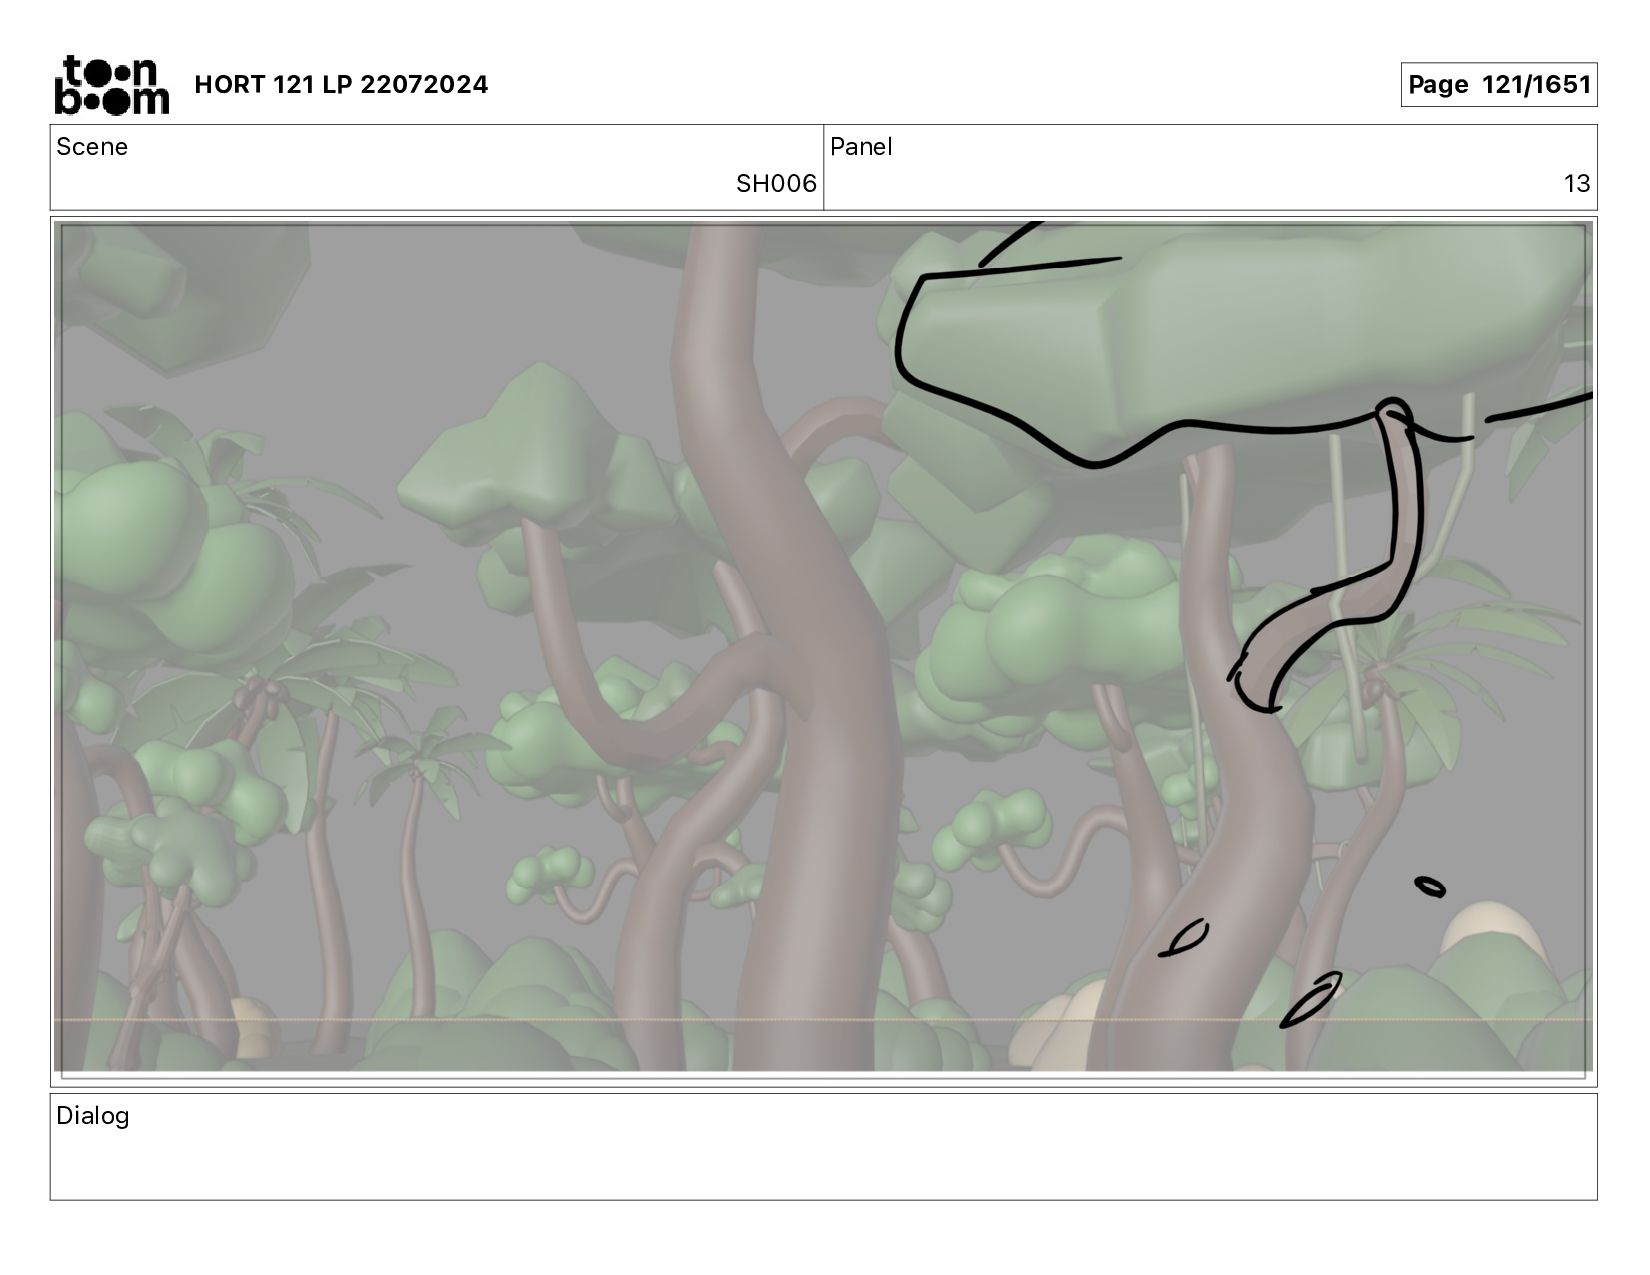Click the 'Scene' label
1650x1275 pixels.
pos(92,147)
